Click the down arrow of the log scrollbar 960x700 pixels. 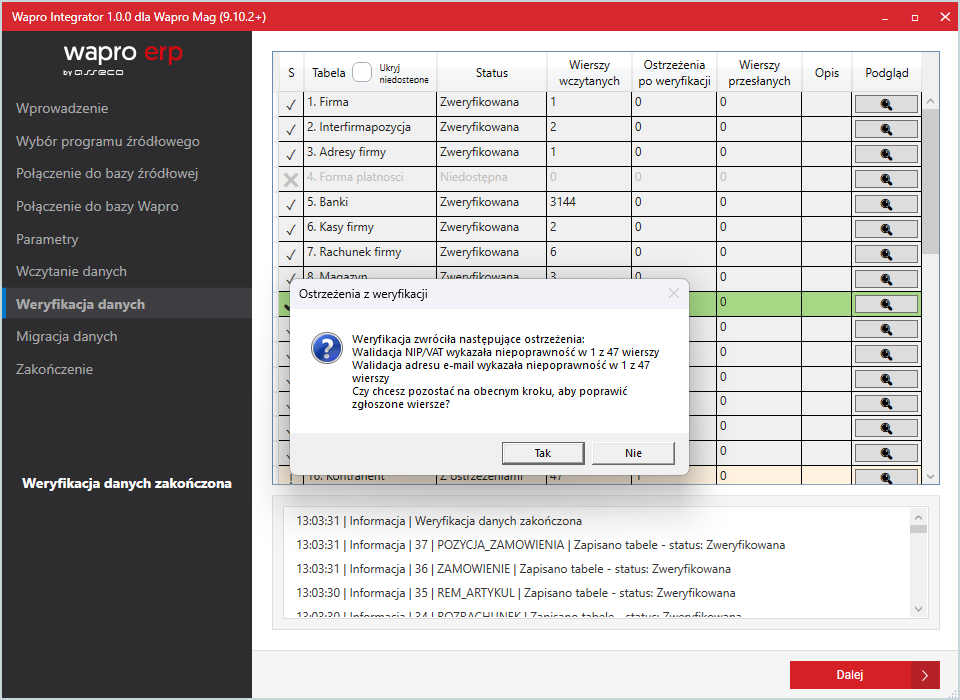coord(918,610)
